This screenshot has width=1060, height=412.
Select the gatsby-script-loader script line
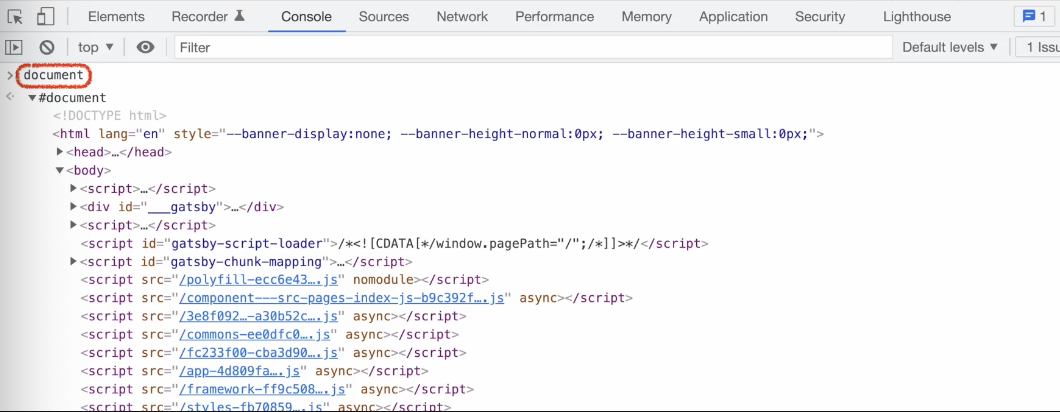click(x=394, y=243)
